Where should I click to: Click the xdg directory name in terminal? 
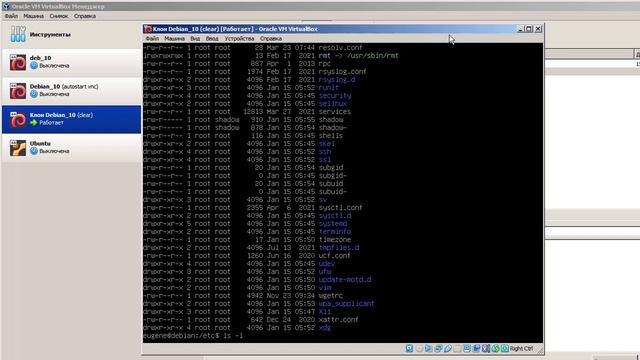325,328
